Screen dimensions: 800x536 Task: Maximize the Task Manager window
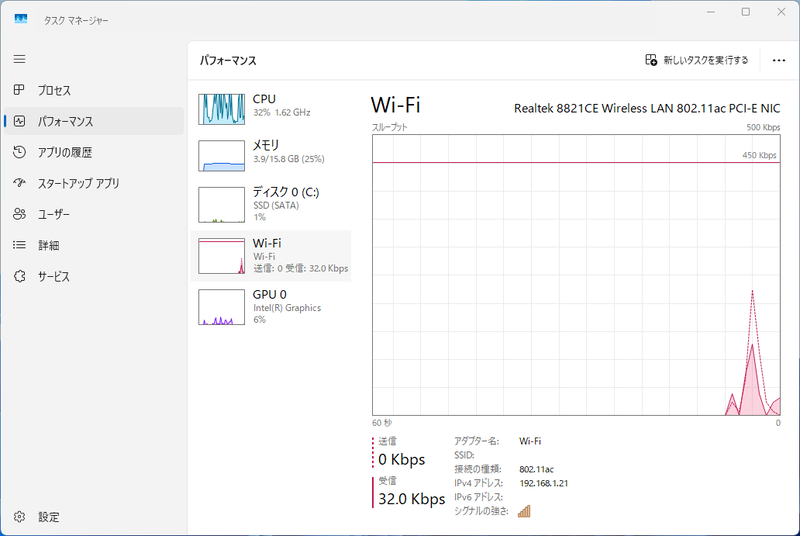point(745,12)
